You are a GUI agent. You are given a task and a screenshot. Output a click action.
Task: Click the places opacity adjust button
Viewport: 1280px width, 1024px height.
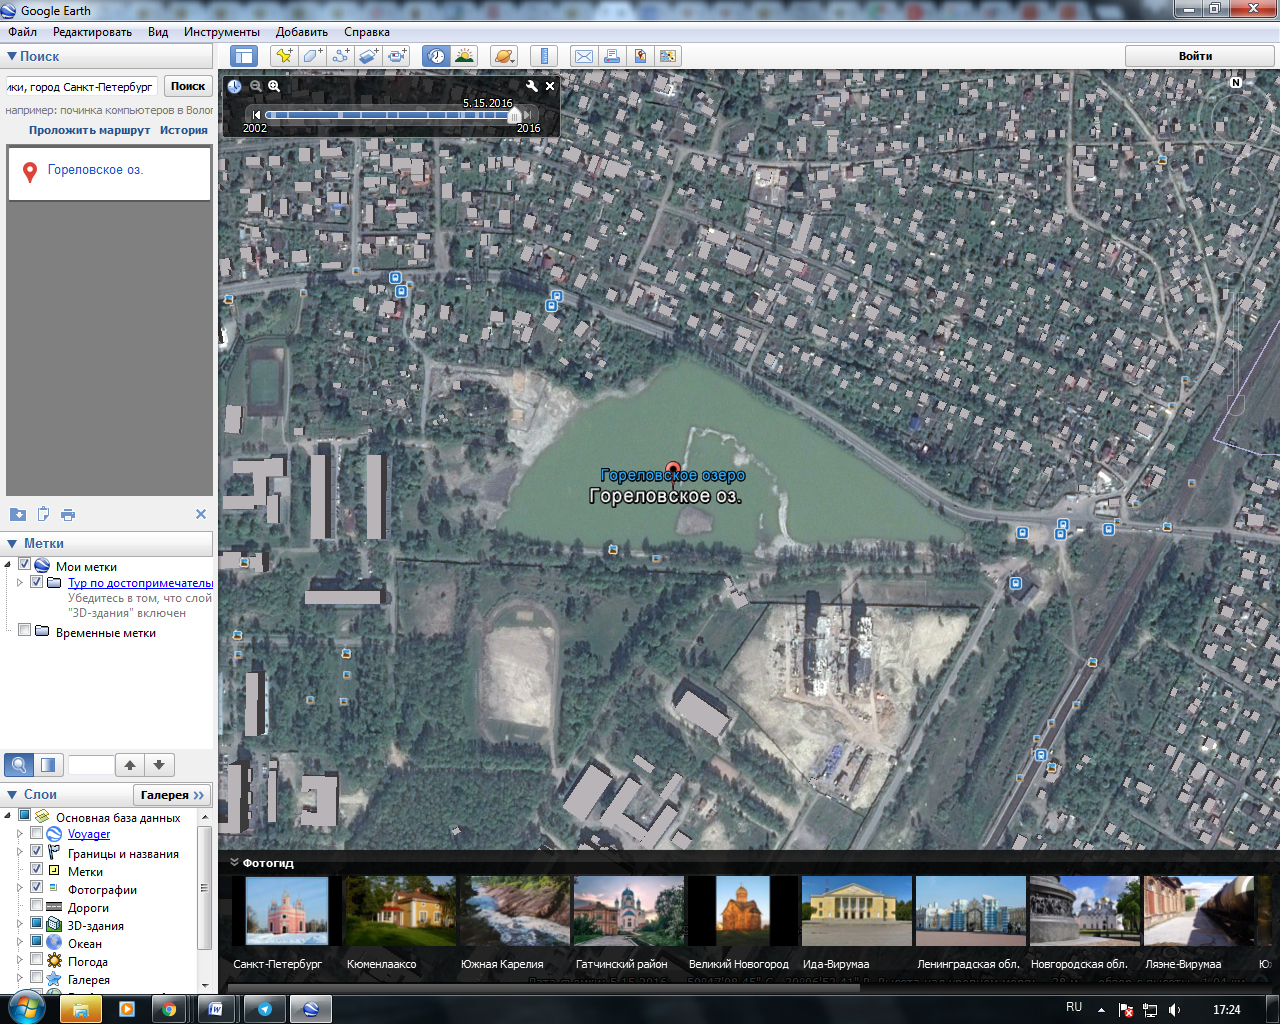coord(48,765)
